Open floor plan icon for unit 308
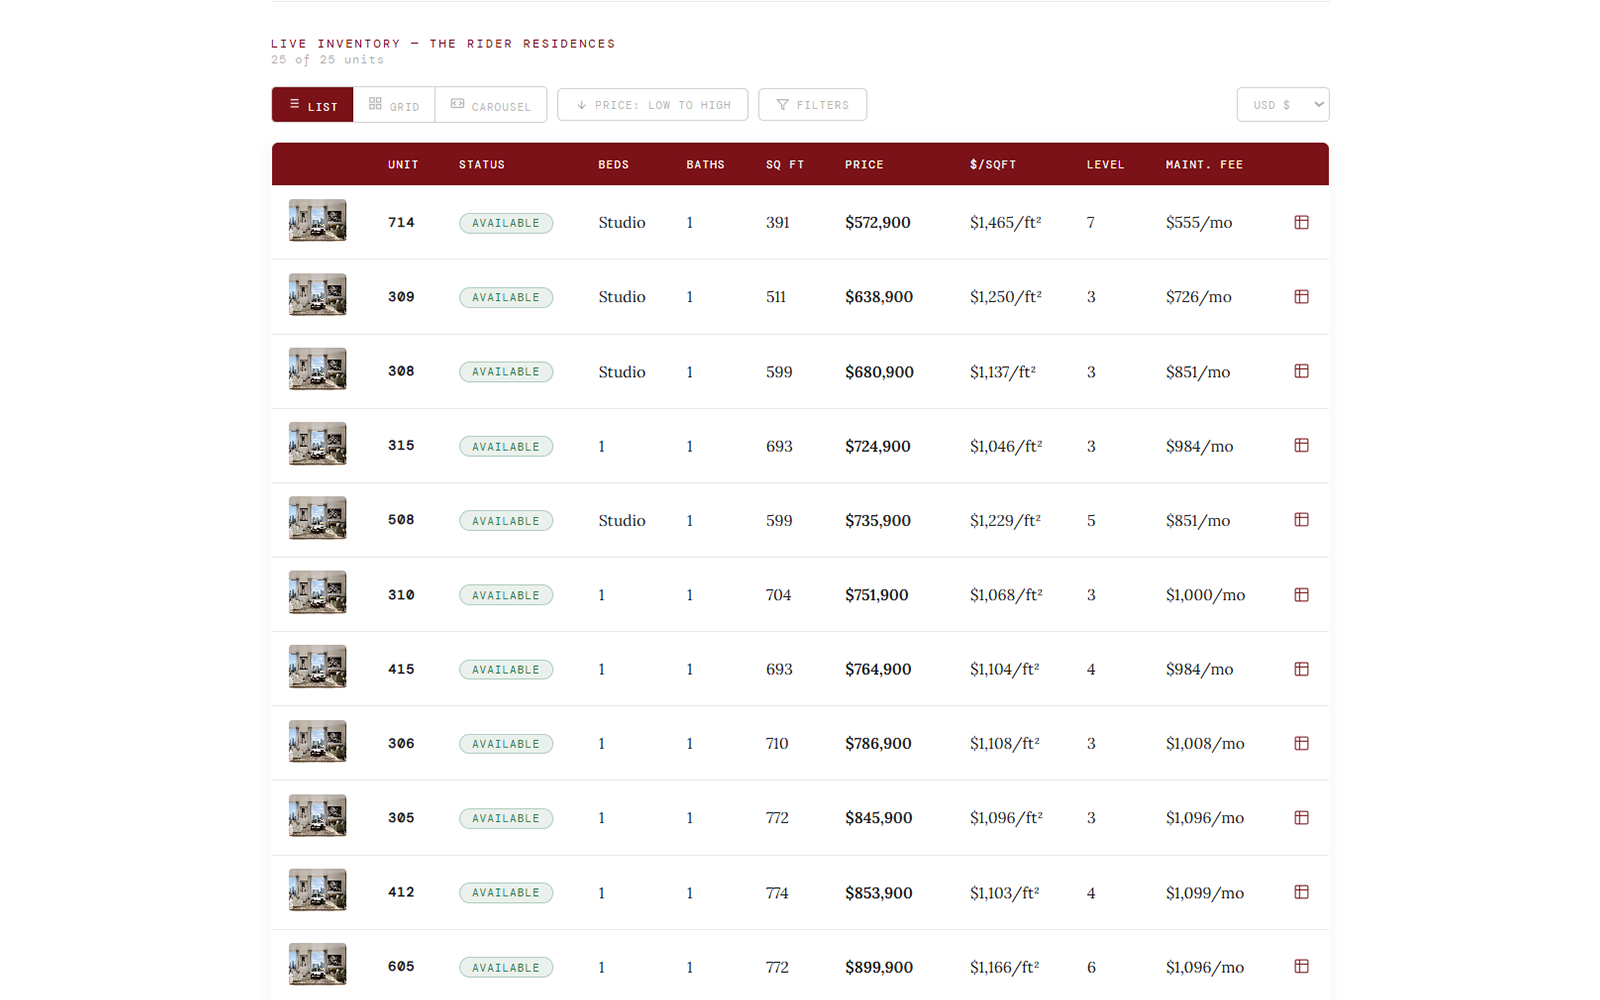 coord(1301,371)
